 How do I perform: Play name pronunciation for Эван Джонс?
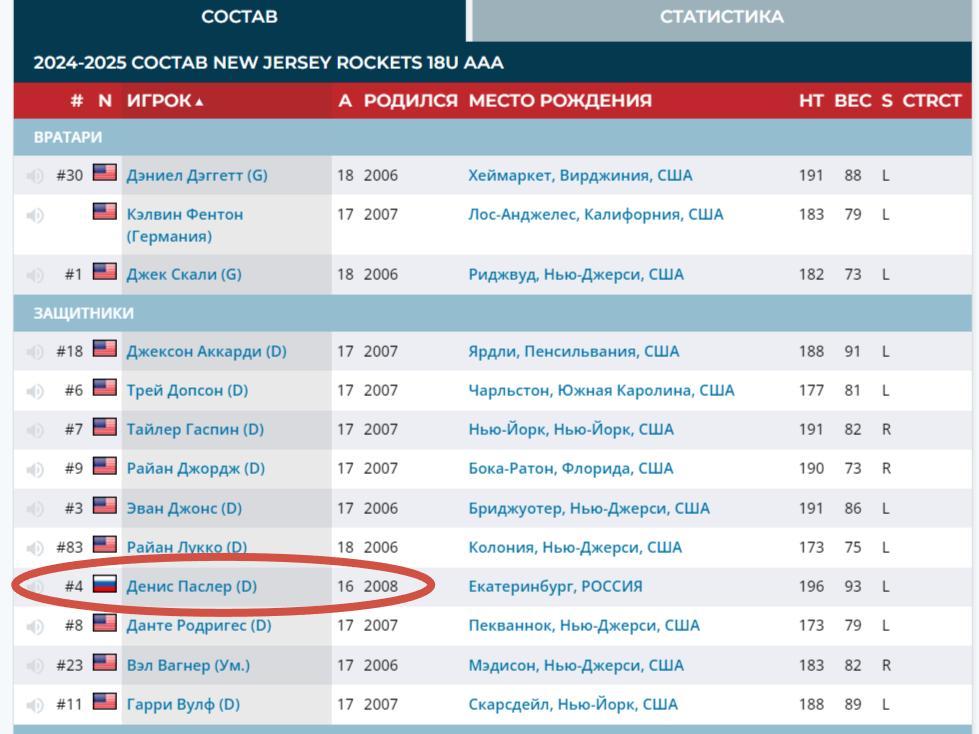[x=35, y=509]
